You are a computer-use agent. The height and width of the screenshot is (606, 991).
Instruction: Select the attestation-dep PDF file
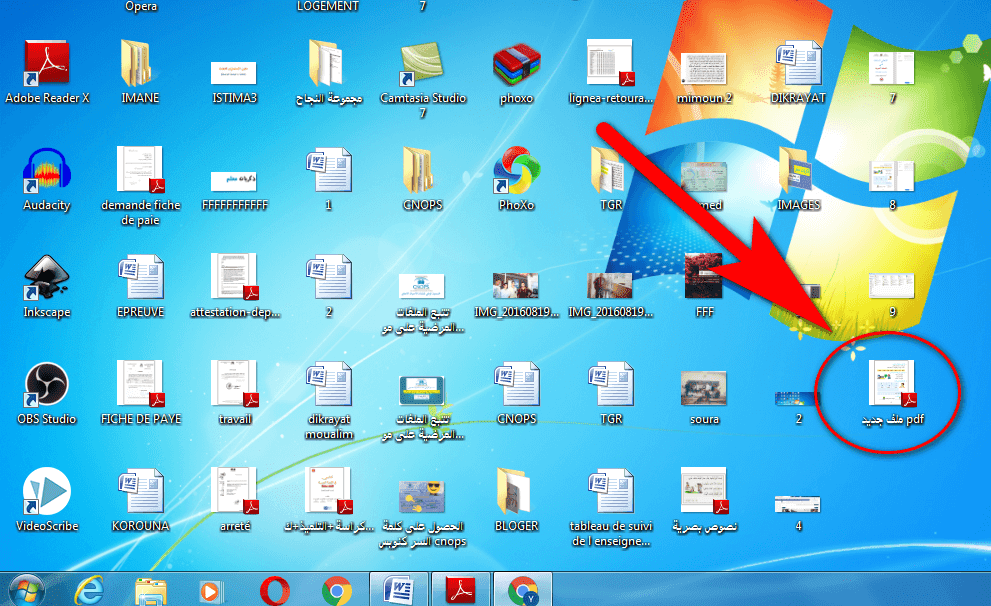pos(234,277)
